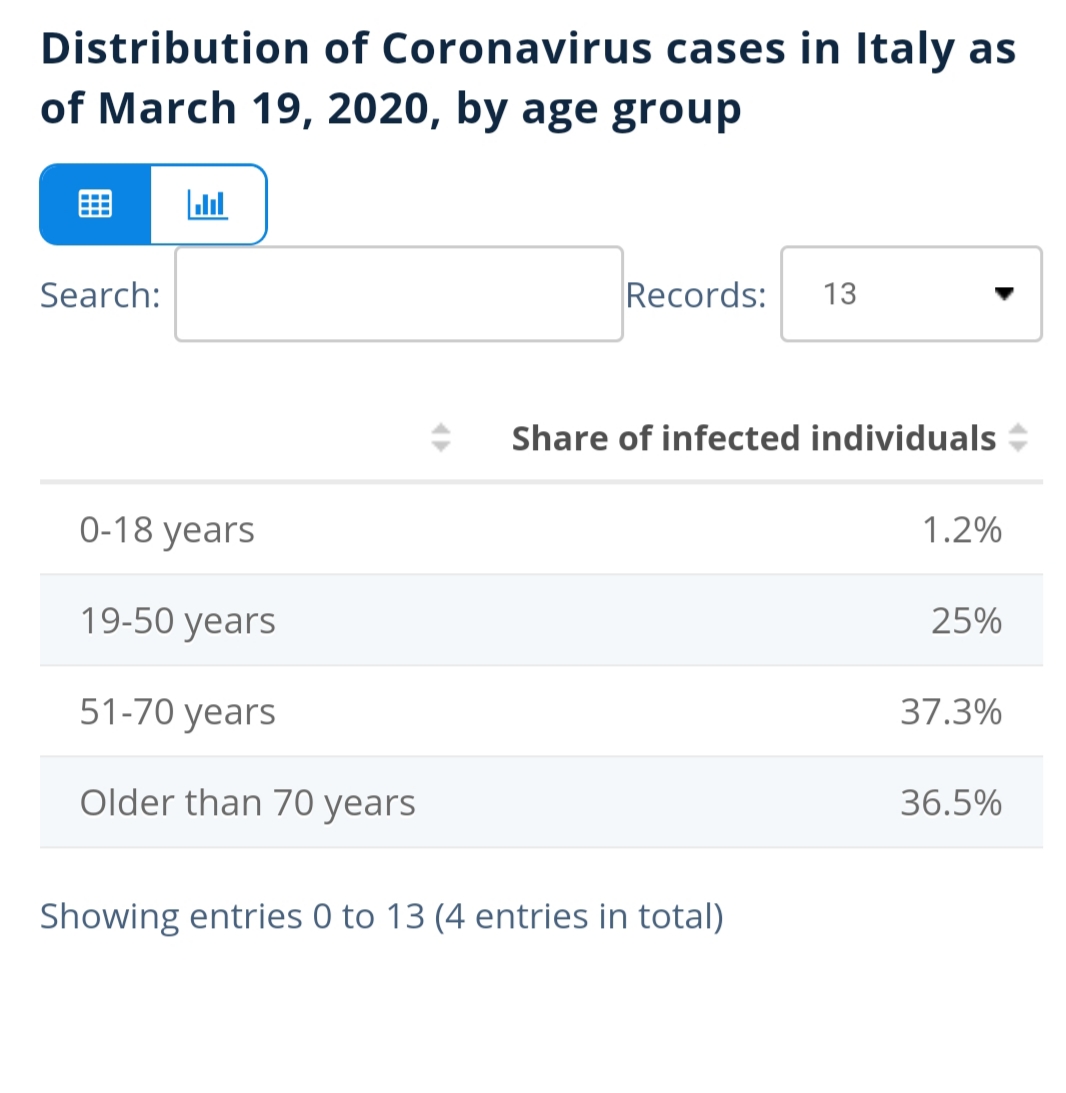The height and width of the screenshot is (1093, 1066).
Task: Select the 0-18 years row
Action: pos(541,529)
